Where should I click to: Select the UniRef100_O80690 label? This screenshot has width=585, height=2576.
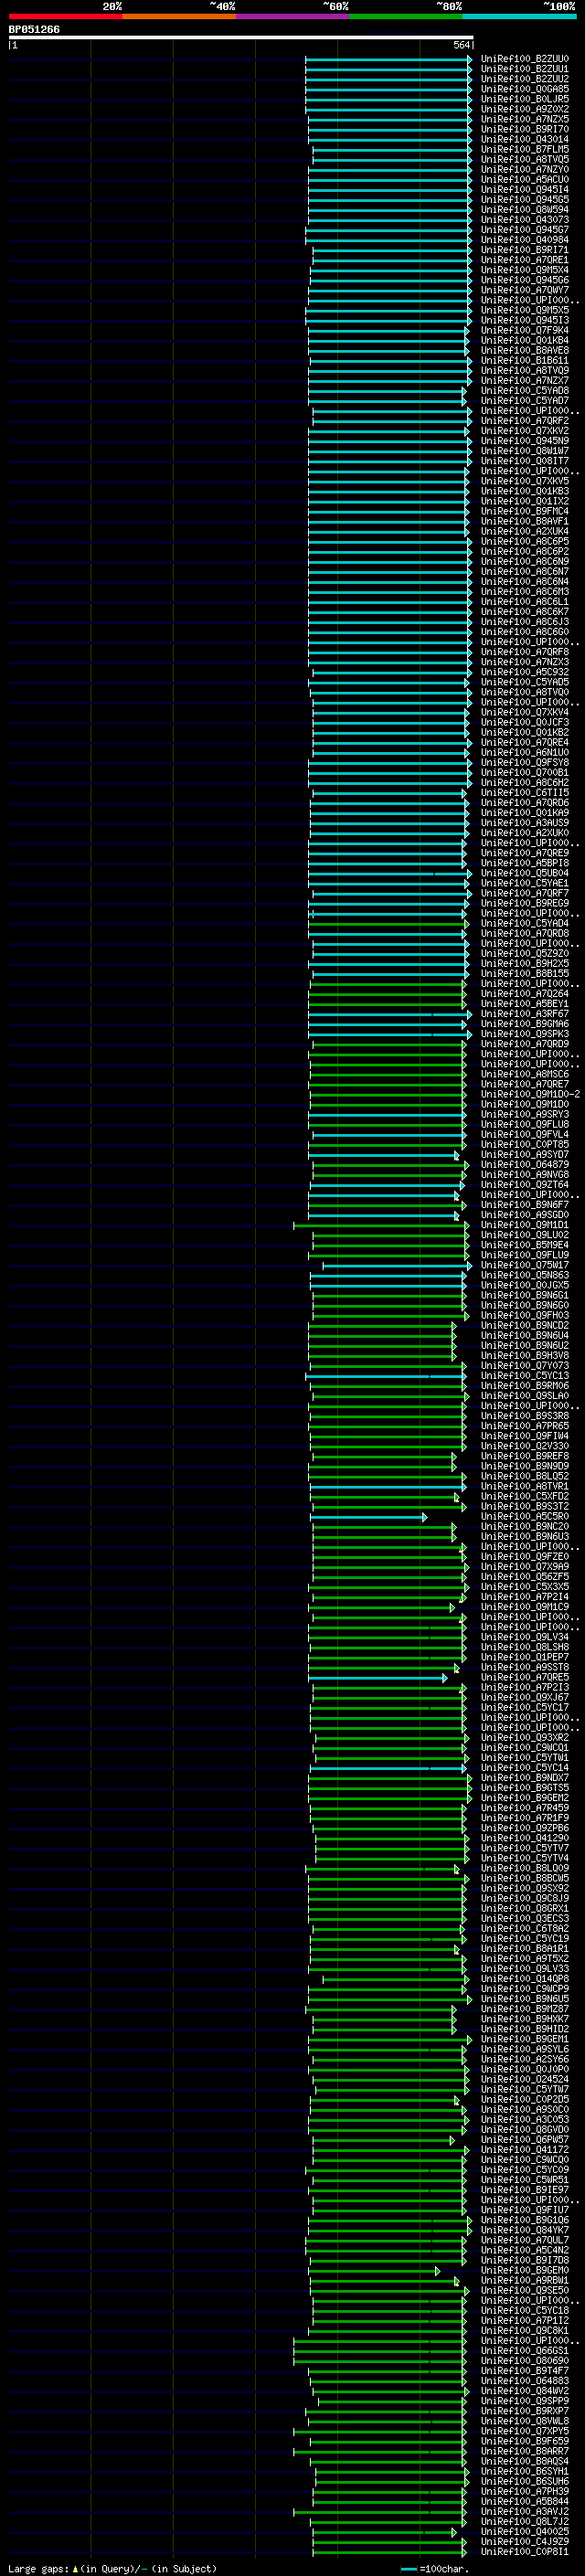click(524, 2362)
